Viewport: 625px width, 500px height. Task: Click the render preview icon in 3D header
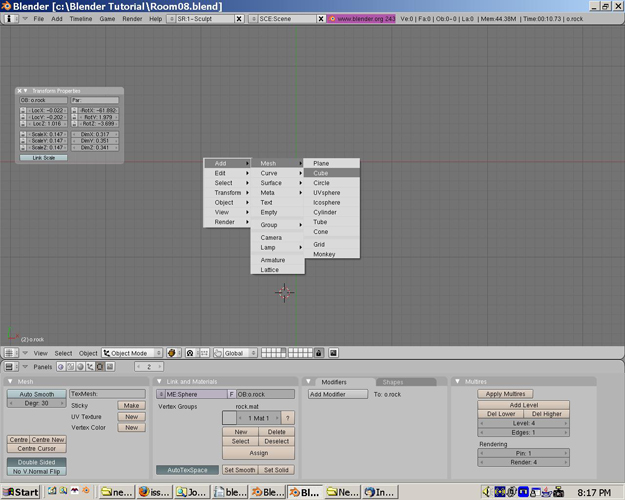333,353
